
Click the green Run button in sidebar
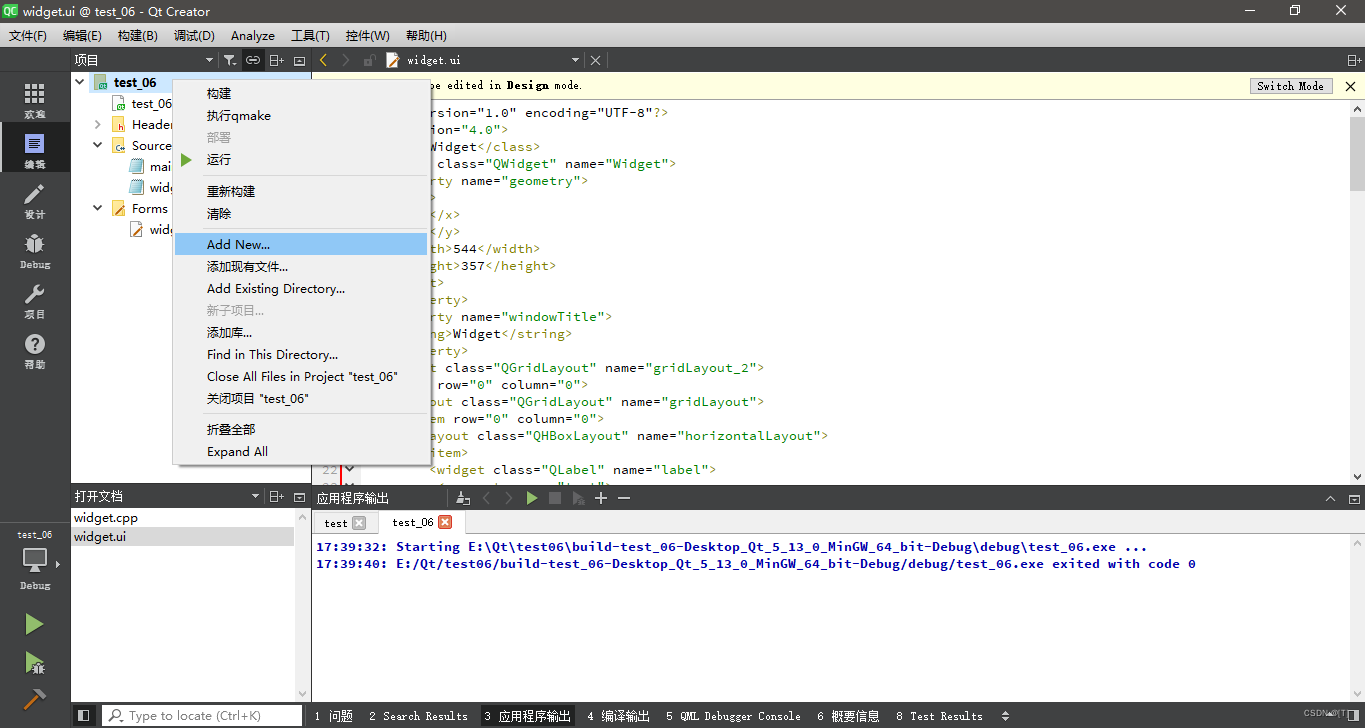(x=34, y=624)
